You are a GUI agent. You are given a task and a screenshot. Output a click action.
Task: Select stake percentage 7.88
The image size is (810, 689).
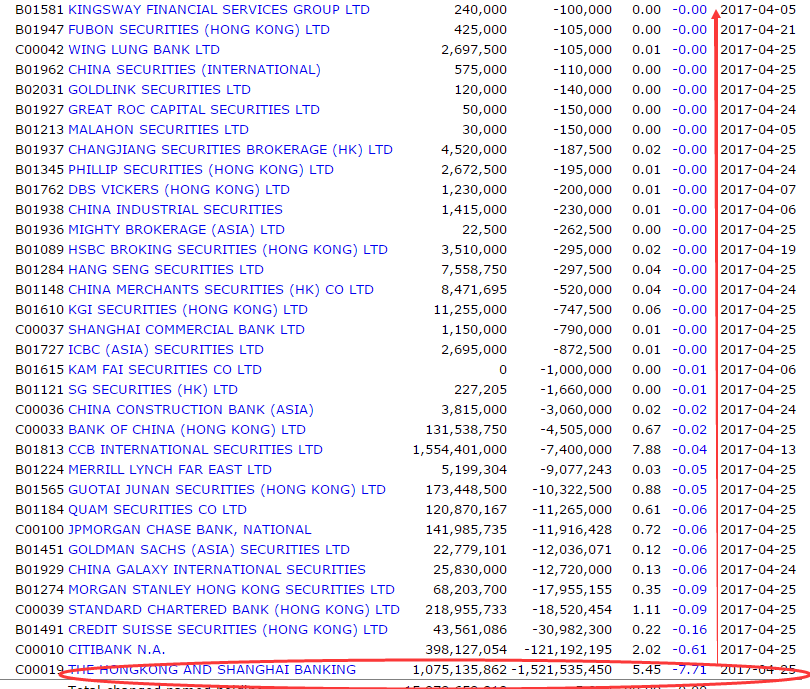pos(646,450)
